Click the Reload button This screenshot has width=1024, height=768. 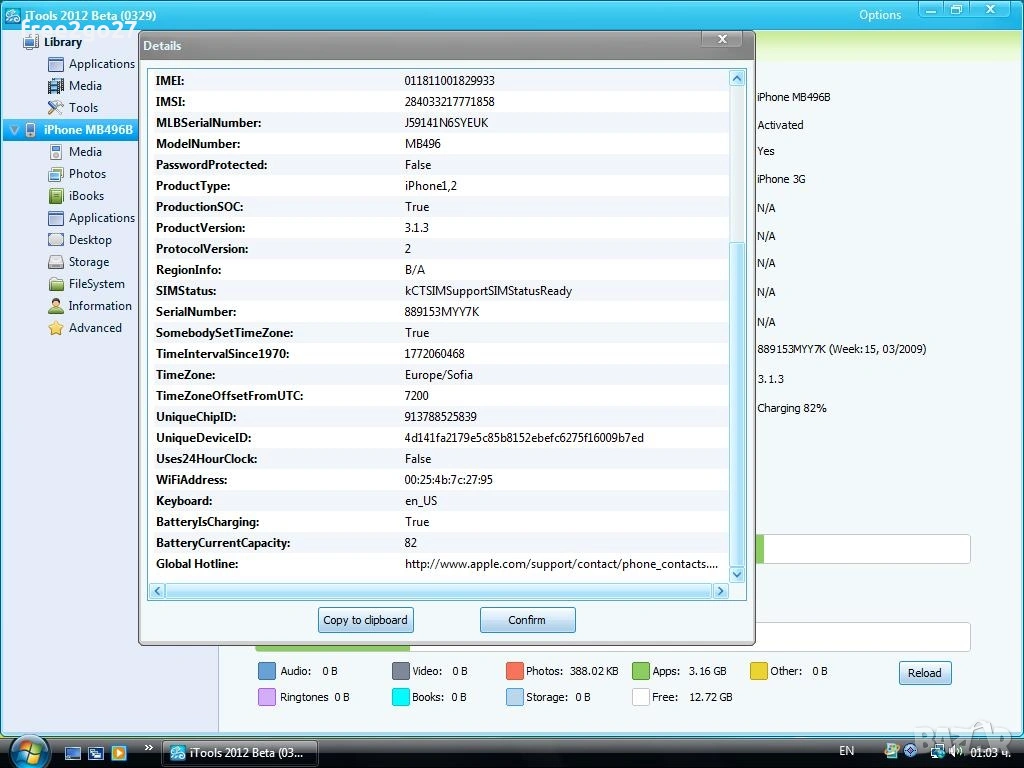pos(924,673)
